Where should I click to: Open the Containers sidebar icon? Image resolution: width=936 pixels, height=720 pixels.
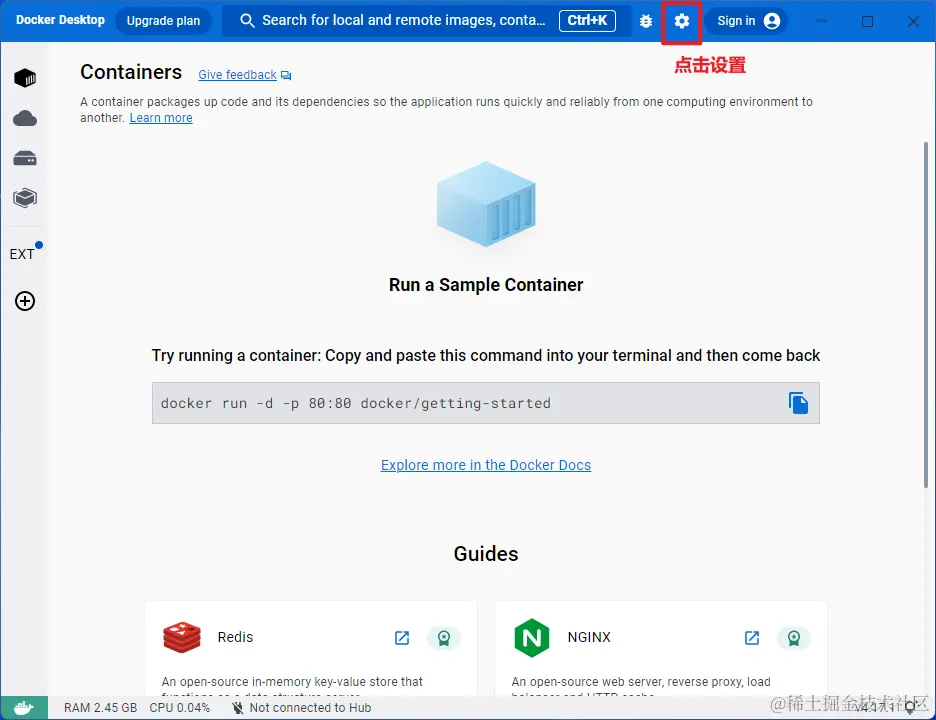coord(24,78)
